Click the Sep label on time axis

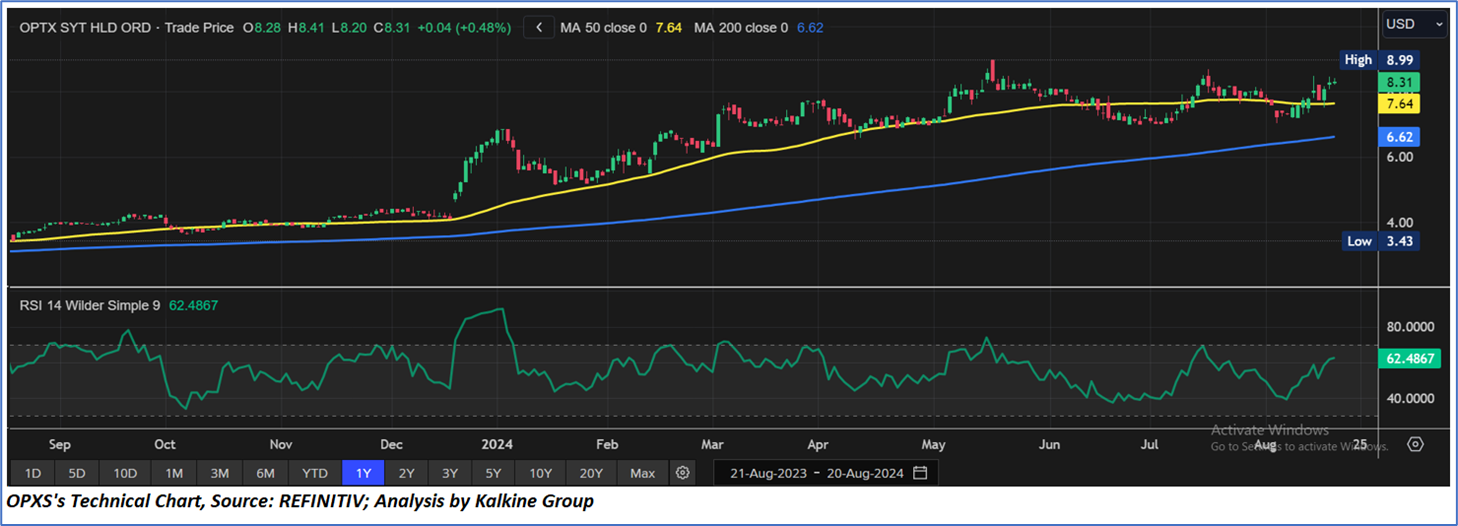59,444
